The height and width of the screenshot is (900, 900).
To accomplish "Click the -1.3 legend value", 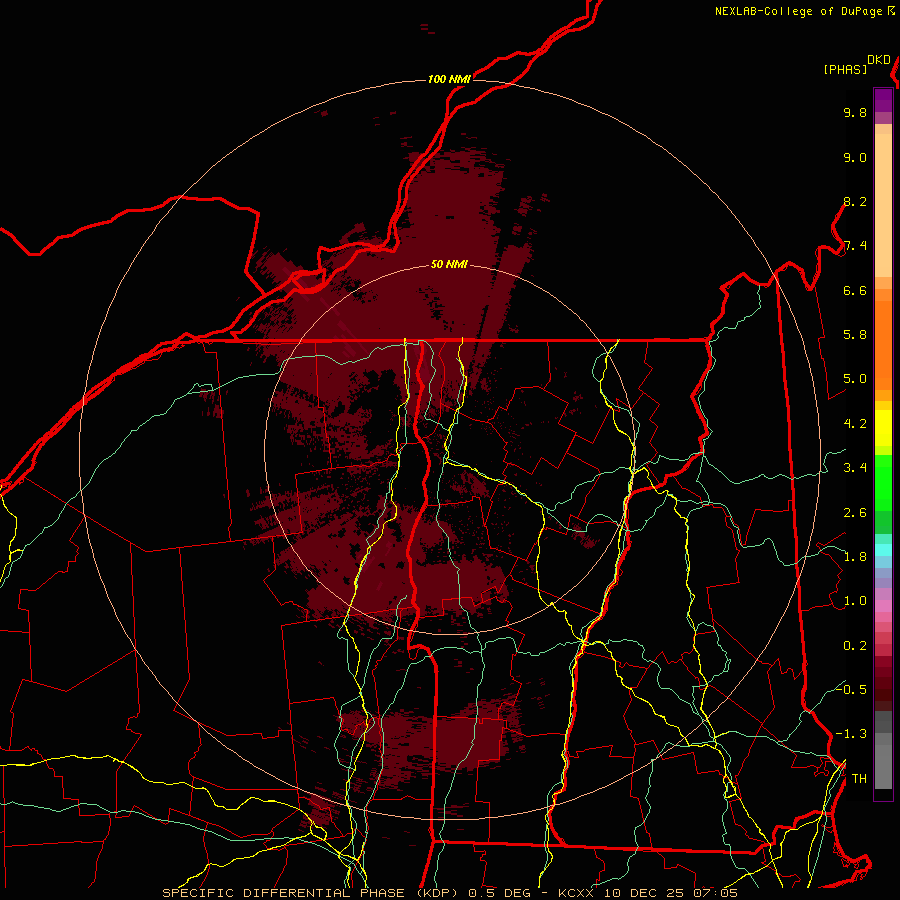I will [x=852, y=734].
